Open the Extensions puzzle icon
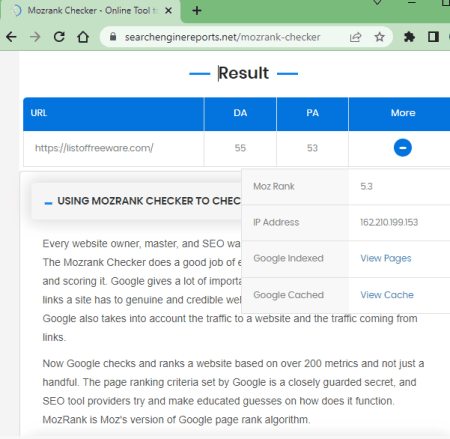Screen dimensions: 450x439 [x=409, y=37]
